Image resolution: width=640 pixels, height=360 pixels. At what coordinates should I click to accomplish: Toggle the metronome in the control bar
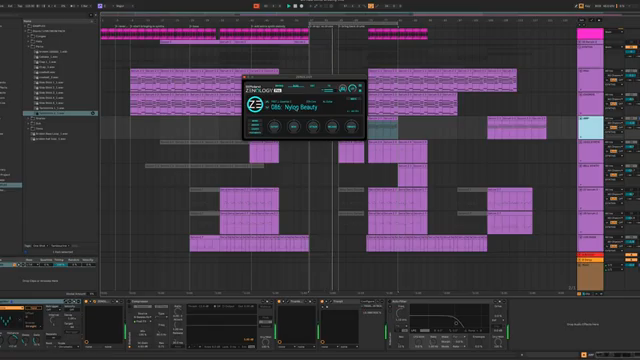point(73,6)
